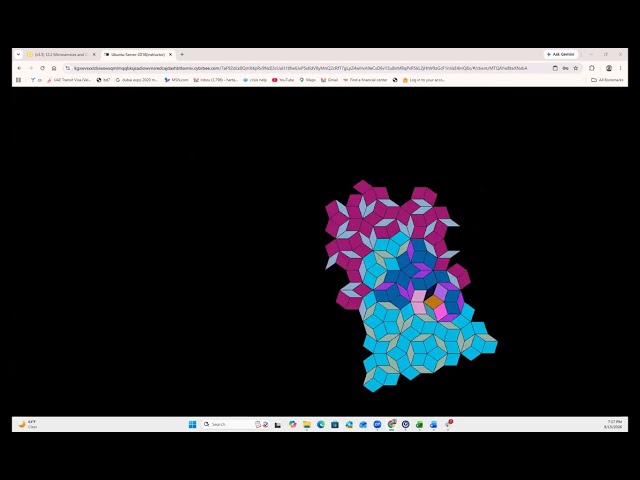640x480 pixels.
Task: Select the Ubuntu Server tab
Action: pyautogui.click(x=138, y=54)
